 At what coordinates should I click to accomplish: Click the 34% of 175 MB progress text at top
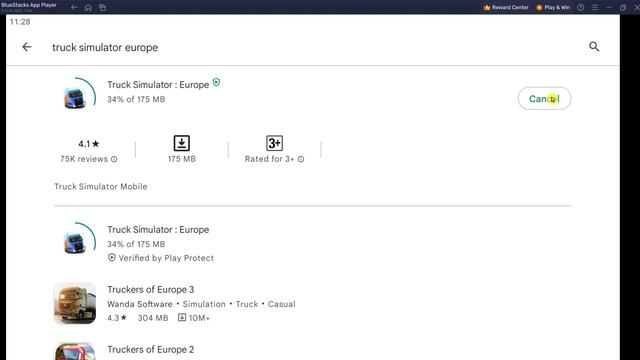point(136,99)
